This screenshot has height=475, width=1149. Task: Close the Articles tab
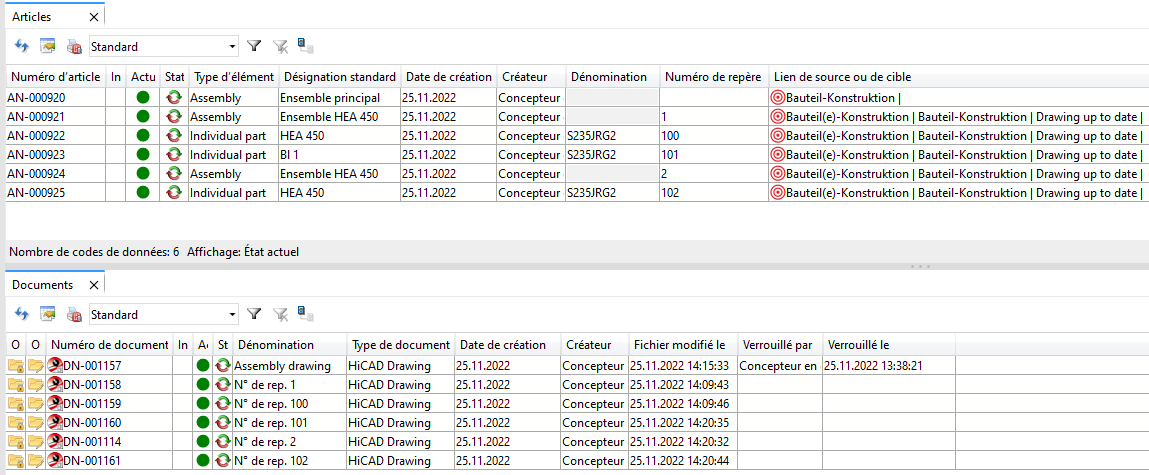tap(93, 17)
